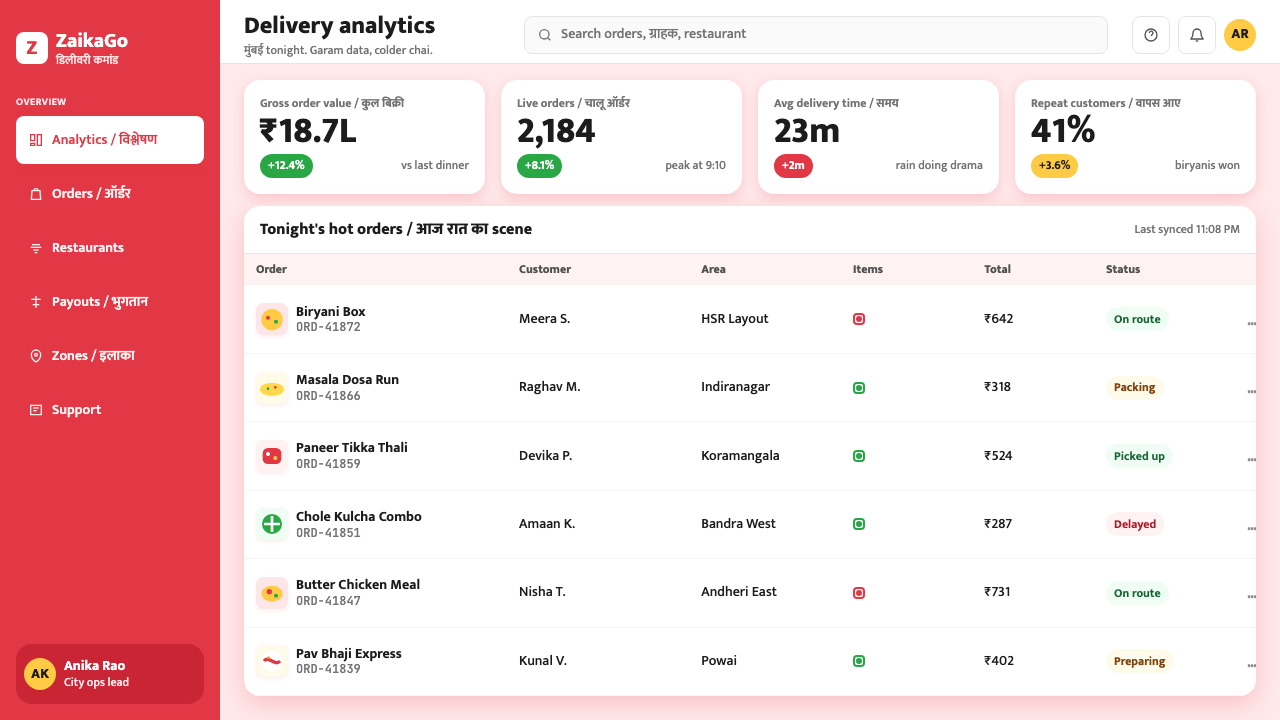Open more options for Paneer Tikka Thali

coord(1251,460)
